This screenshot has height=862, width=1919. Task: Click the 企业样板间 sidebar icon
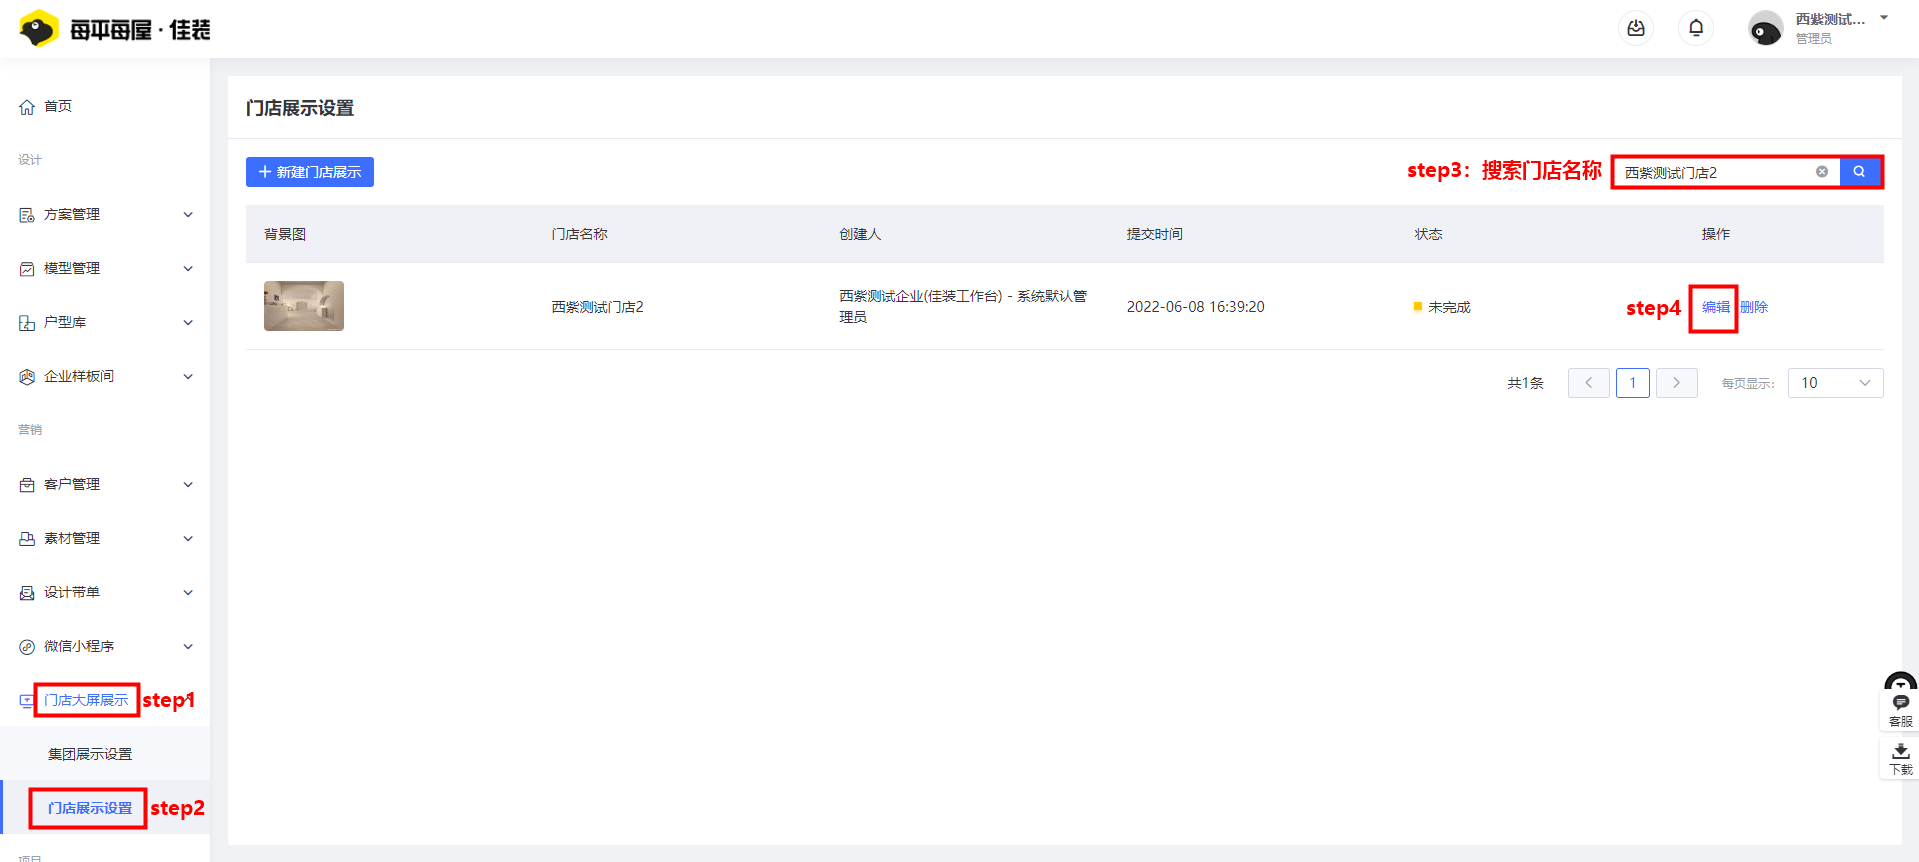point(27,377)
